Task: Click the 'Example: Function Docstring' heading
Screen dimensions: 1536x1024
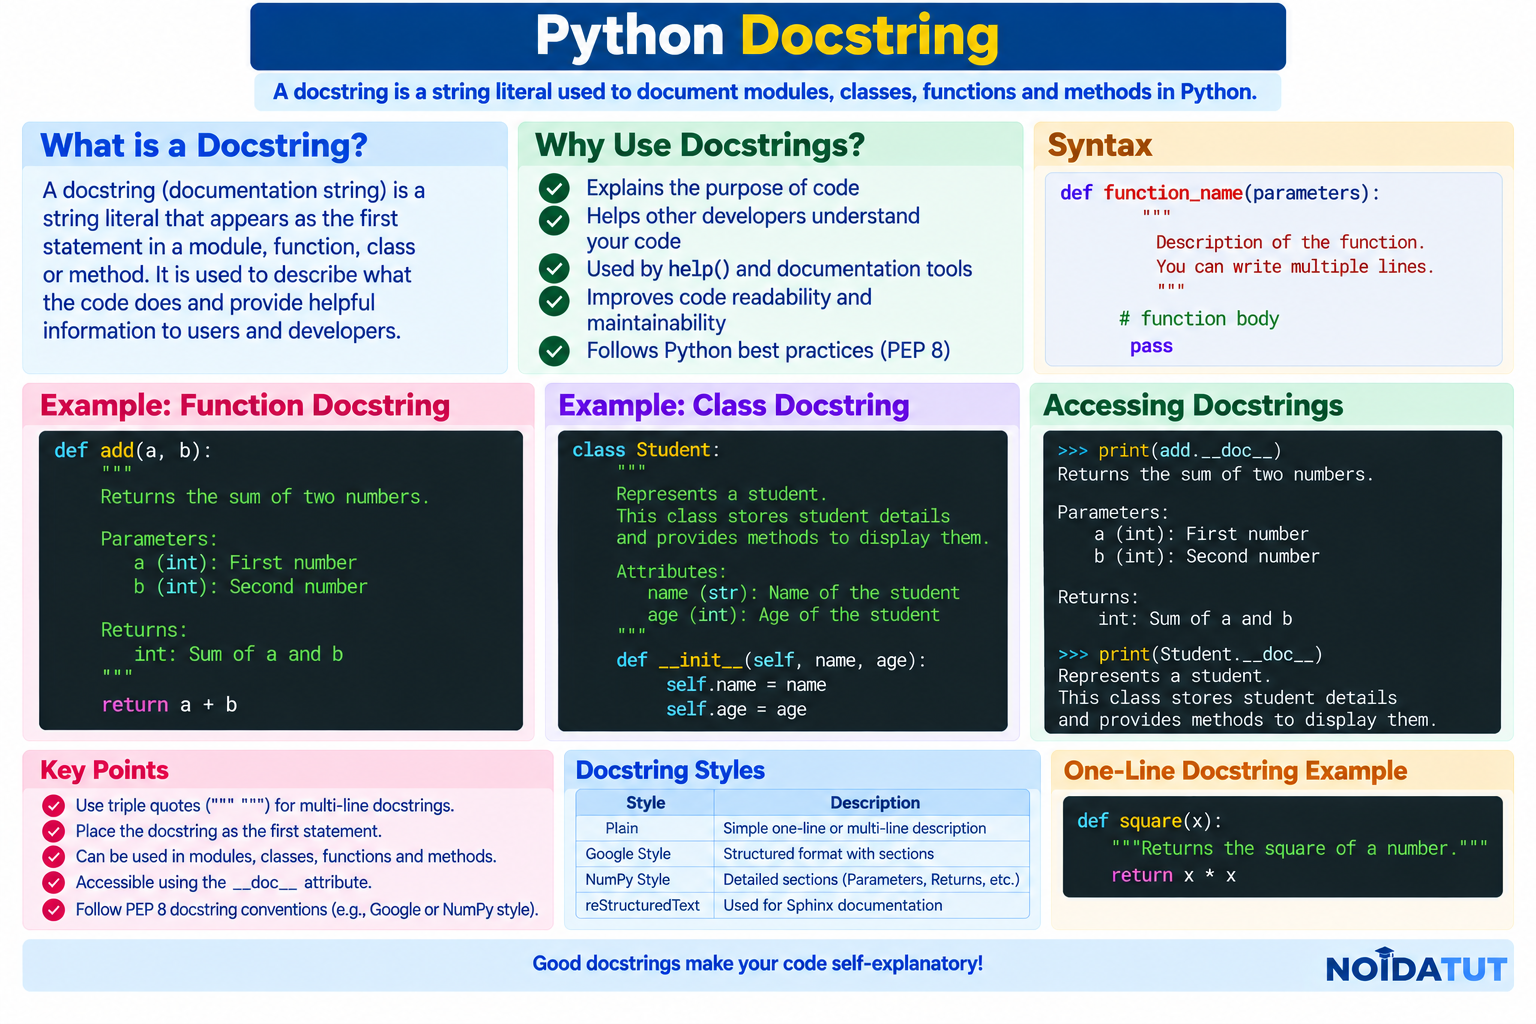Action: pyautogui.click(x=245, y=405)
